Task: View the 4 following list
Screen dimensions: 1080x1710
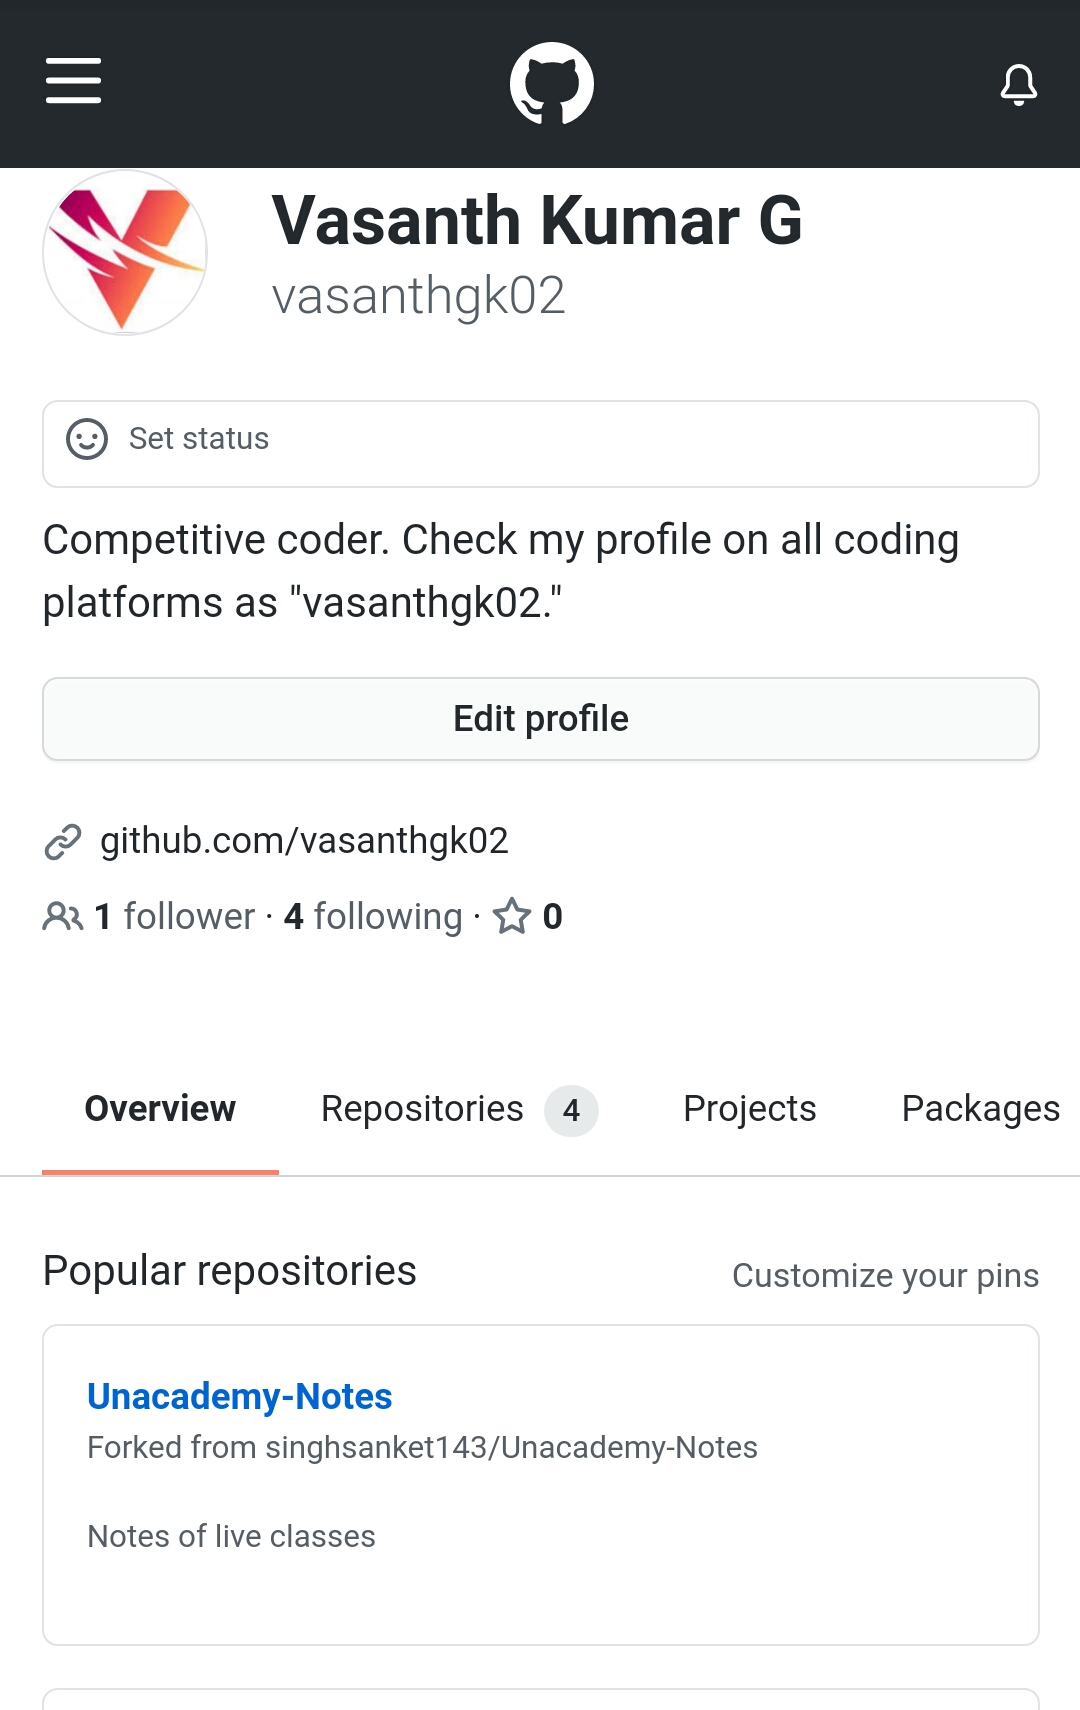Action: tap(374, 916)
